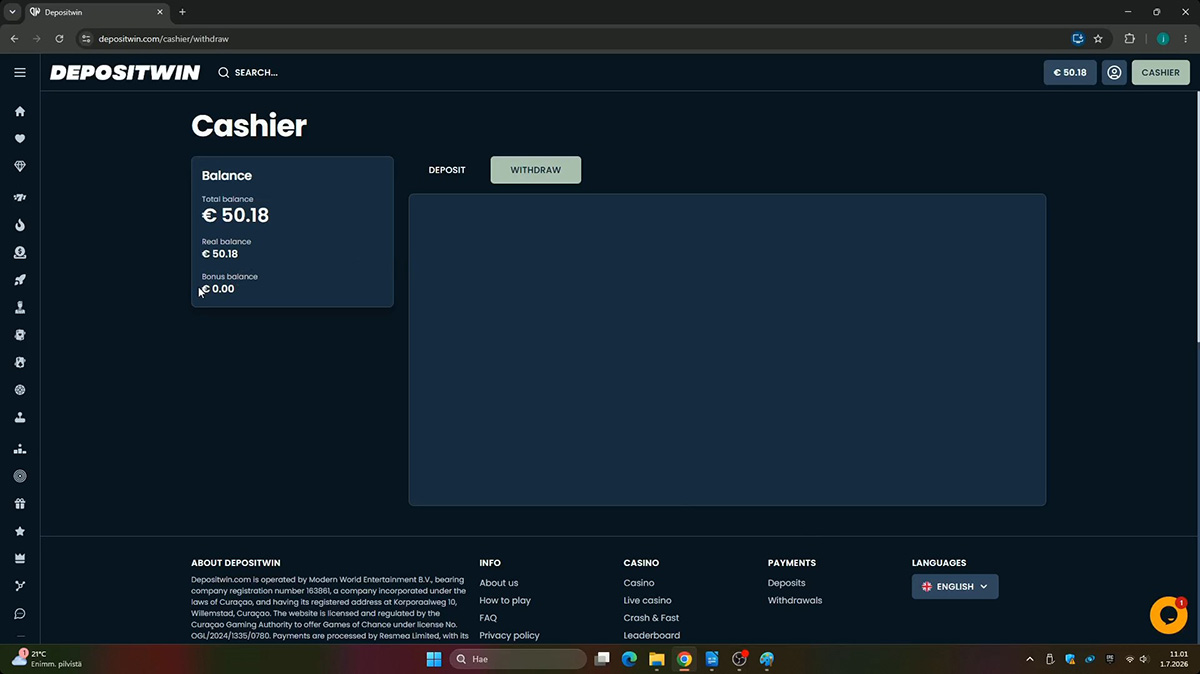Open crash games via rocket sidebar icon
This screenshot has width=1200, height=674.
[20, 280]
